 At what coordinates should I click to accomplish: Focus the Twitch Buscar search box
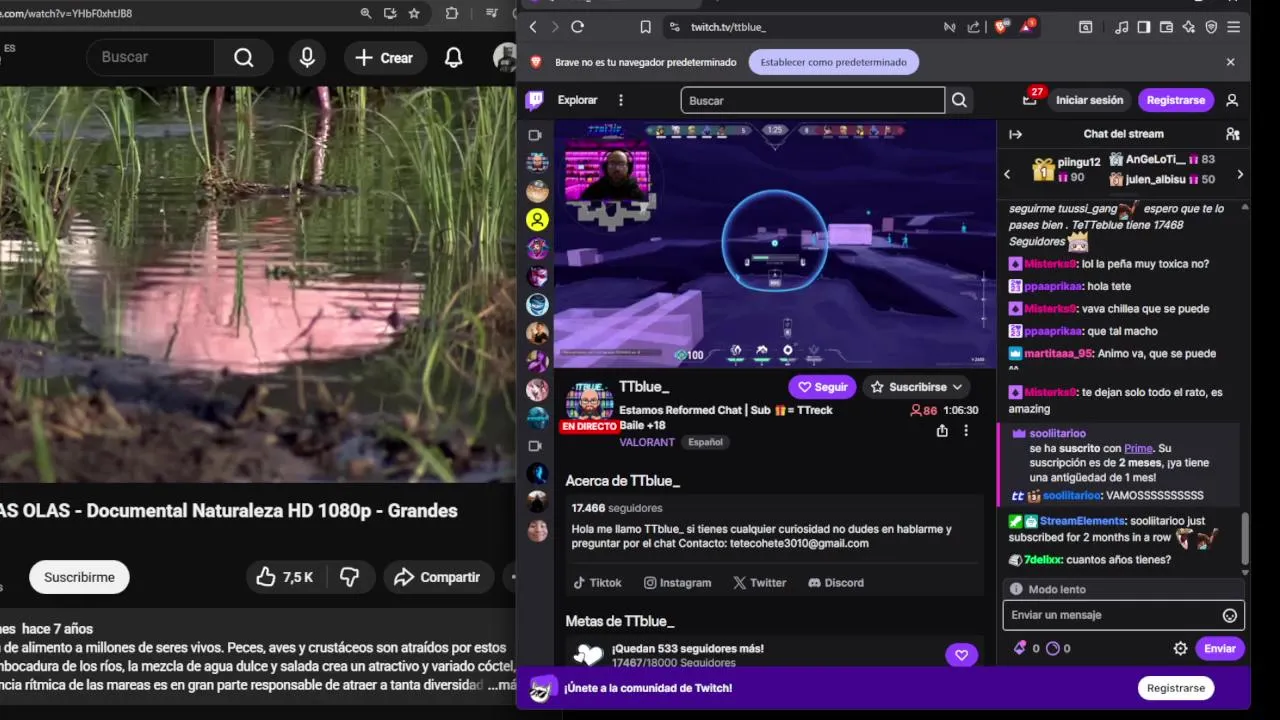click(x=812, y=100)
